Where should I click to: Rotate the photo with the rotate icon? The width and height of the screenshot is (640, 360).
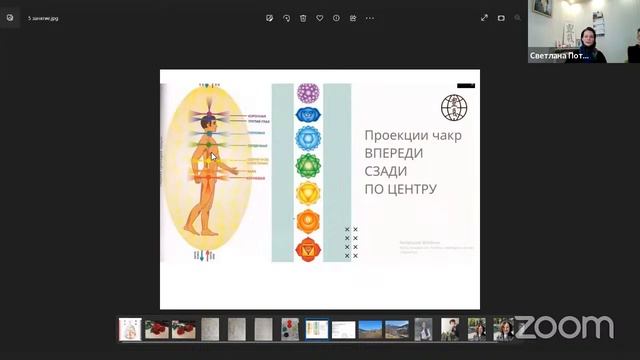point(287,18)
